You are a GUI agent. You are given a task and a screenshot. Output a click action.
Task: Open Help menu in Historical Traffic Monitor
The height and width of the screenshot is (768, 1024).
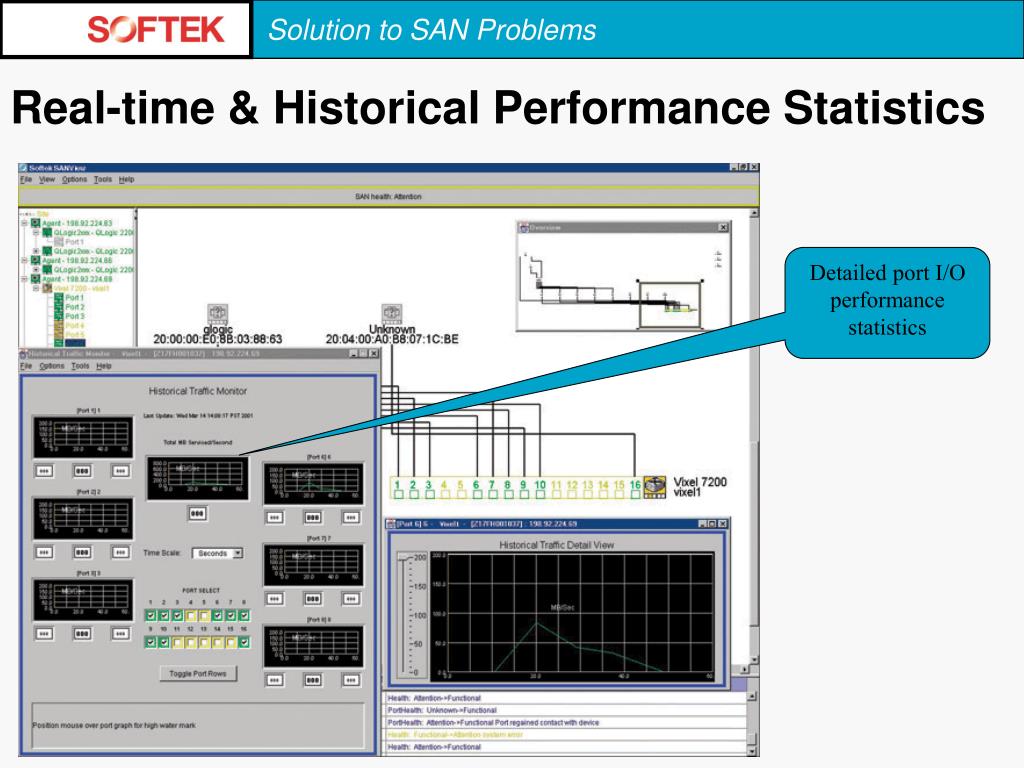pos(104,366)
